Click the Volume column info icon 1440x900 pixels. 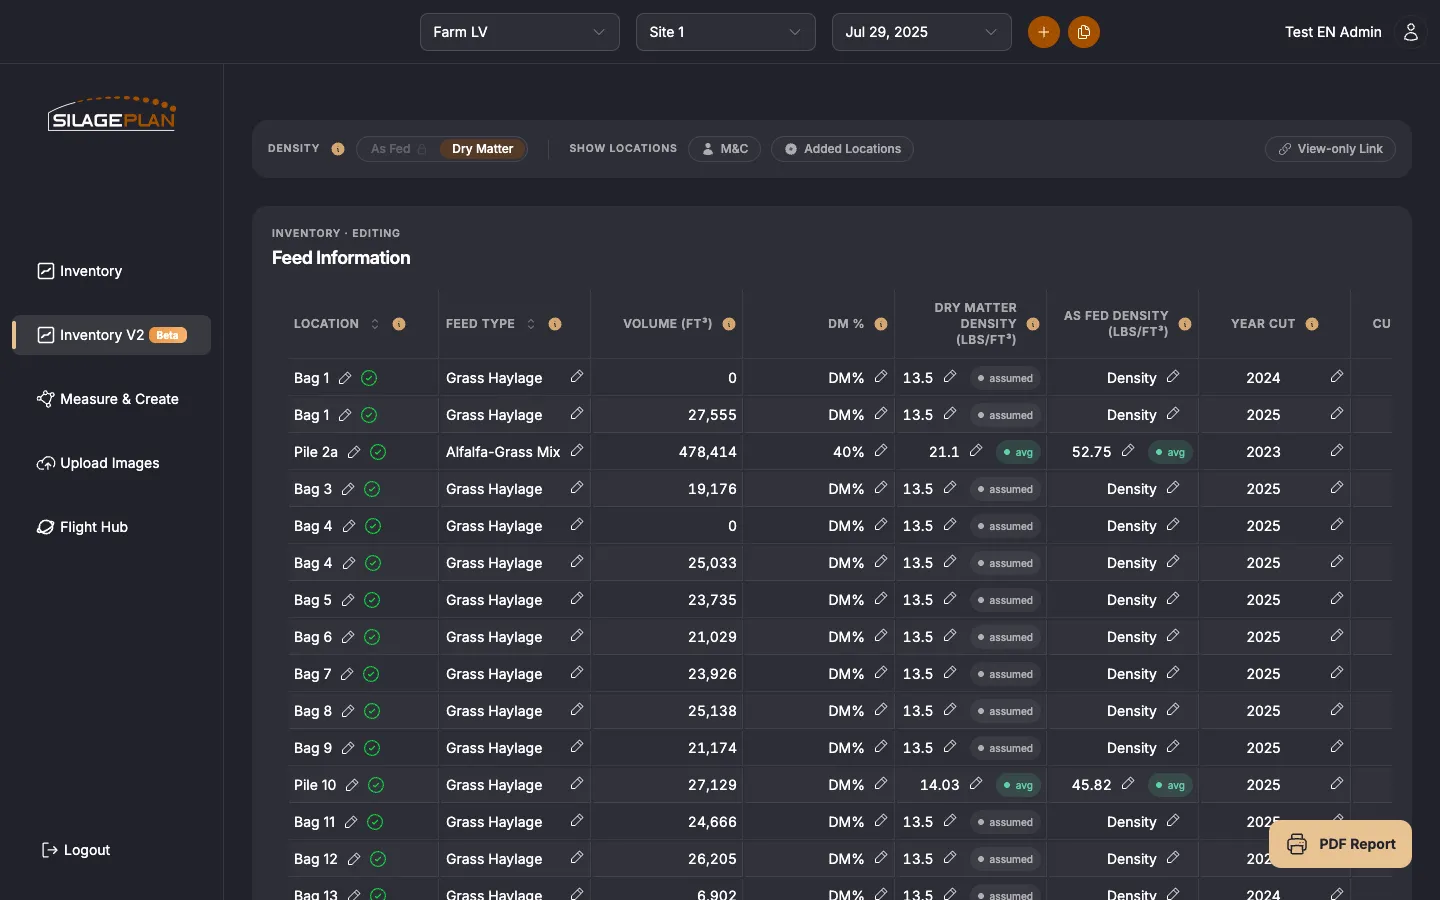[x=729, y=324]
